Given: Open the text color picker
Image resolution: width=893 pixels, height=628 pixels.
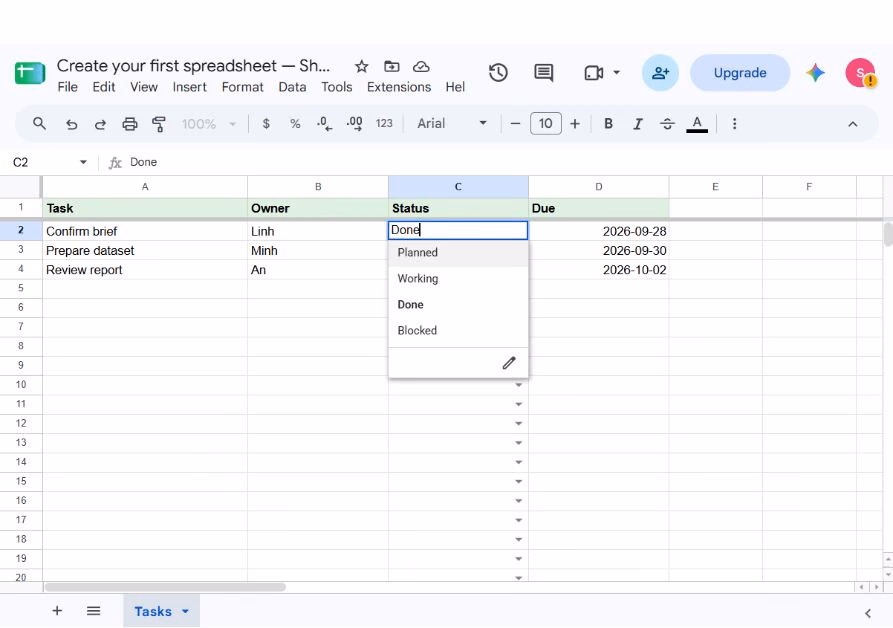Looking at the screenshot, I should coord(697,124).
